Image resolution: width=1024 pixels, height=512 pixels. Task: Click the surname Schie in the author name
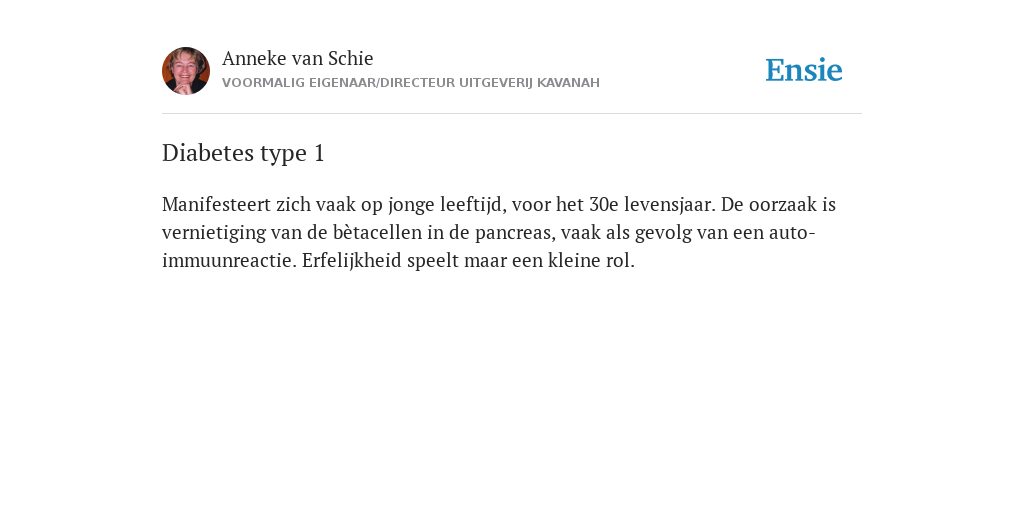(x=351, y=58)
